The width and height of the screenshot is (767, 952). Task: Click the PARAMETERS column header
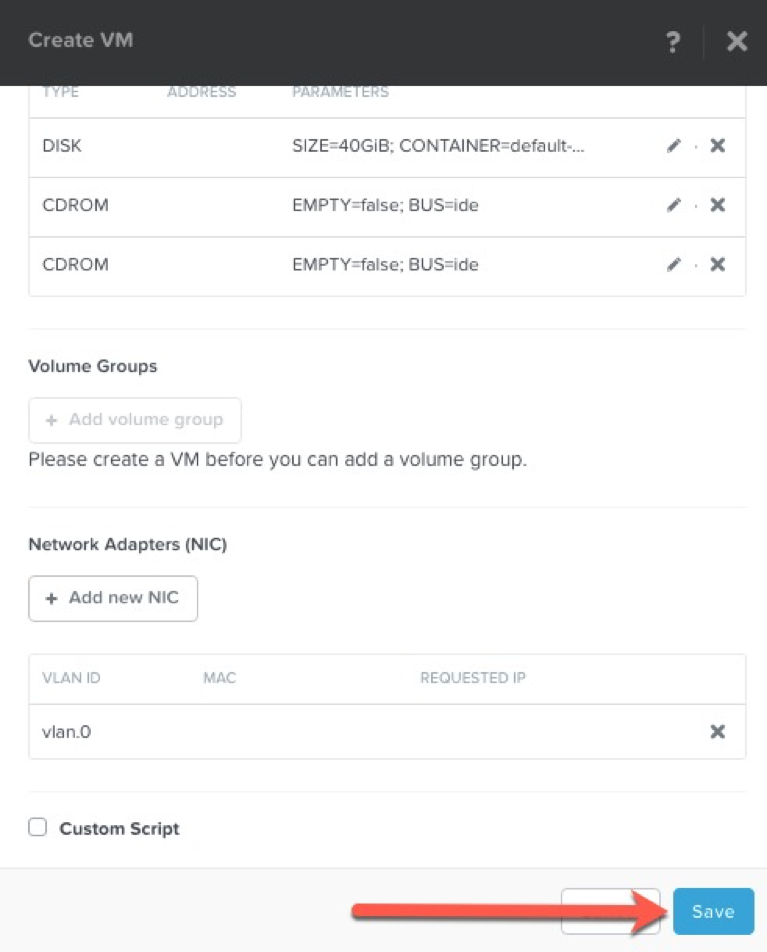click(340, 92)
